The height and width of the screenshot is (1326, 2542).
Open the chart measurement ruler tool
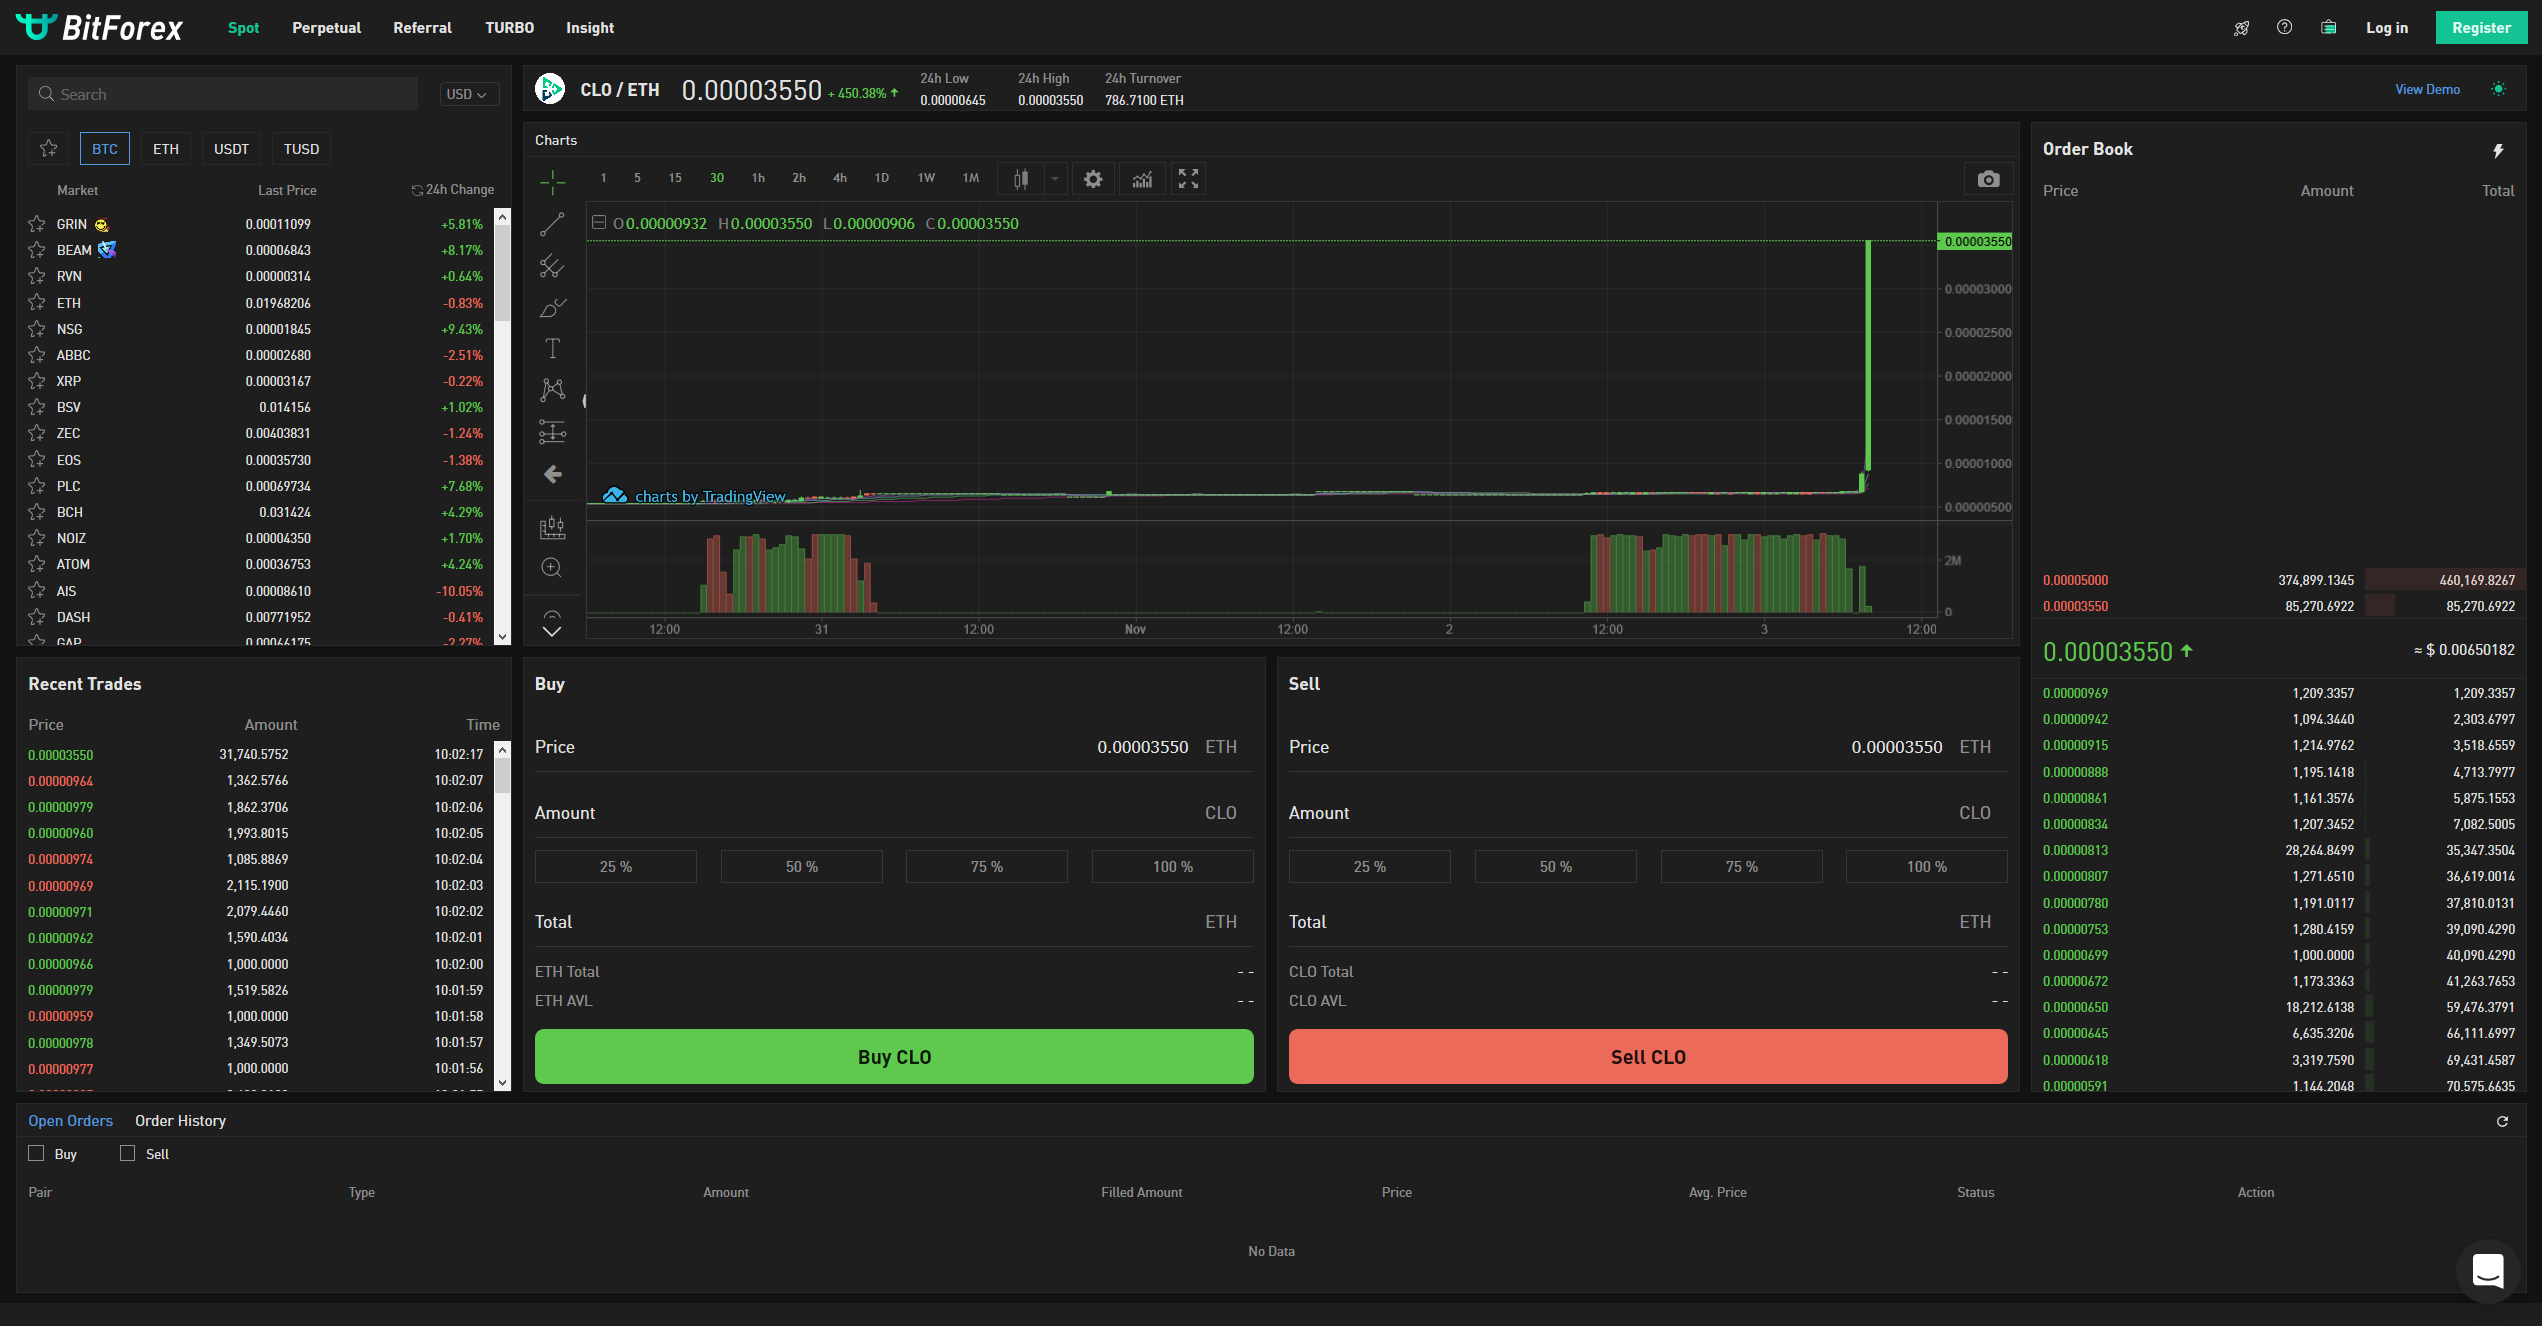pos(552,527)
